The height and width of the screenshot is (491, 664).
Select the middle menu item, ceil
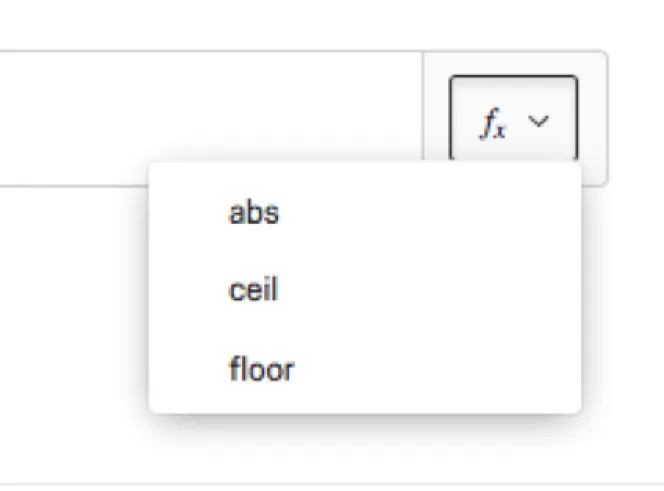(x=253, y=291)
